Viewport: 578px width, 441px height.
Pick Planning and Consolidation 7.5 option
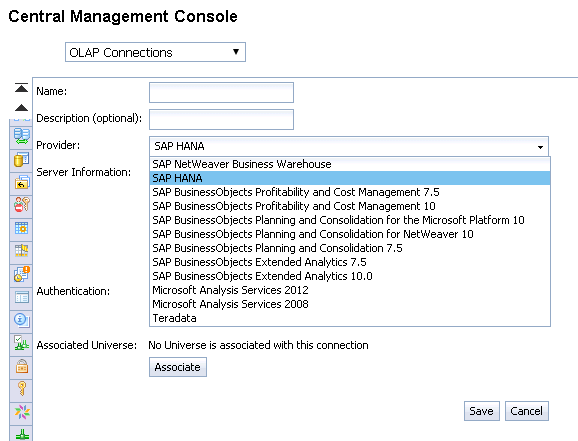click(x=350, y=248)
